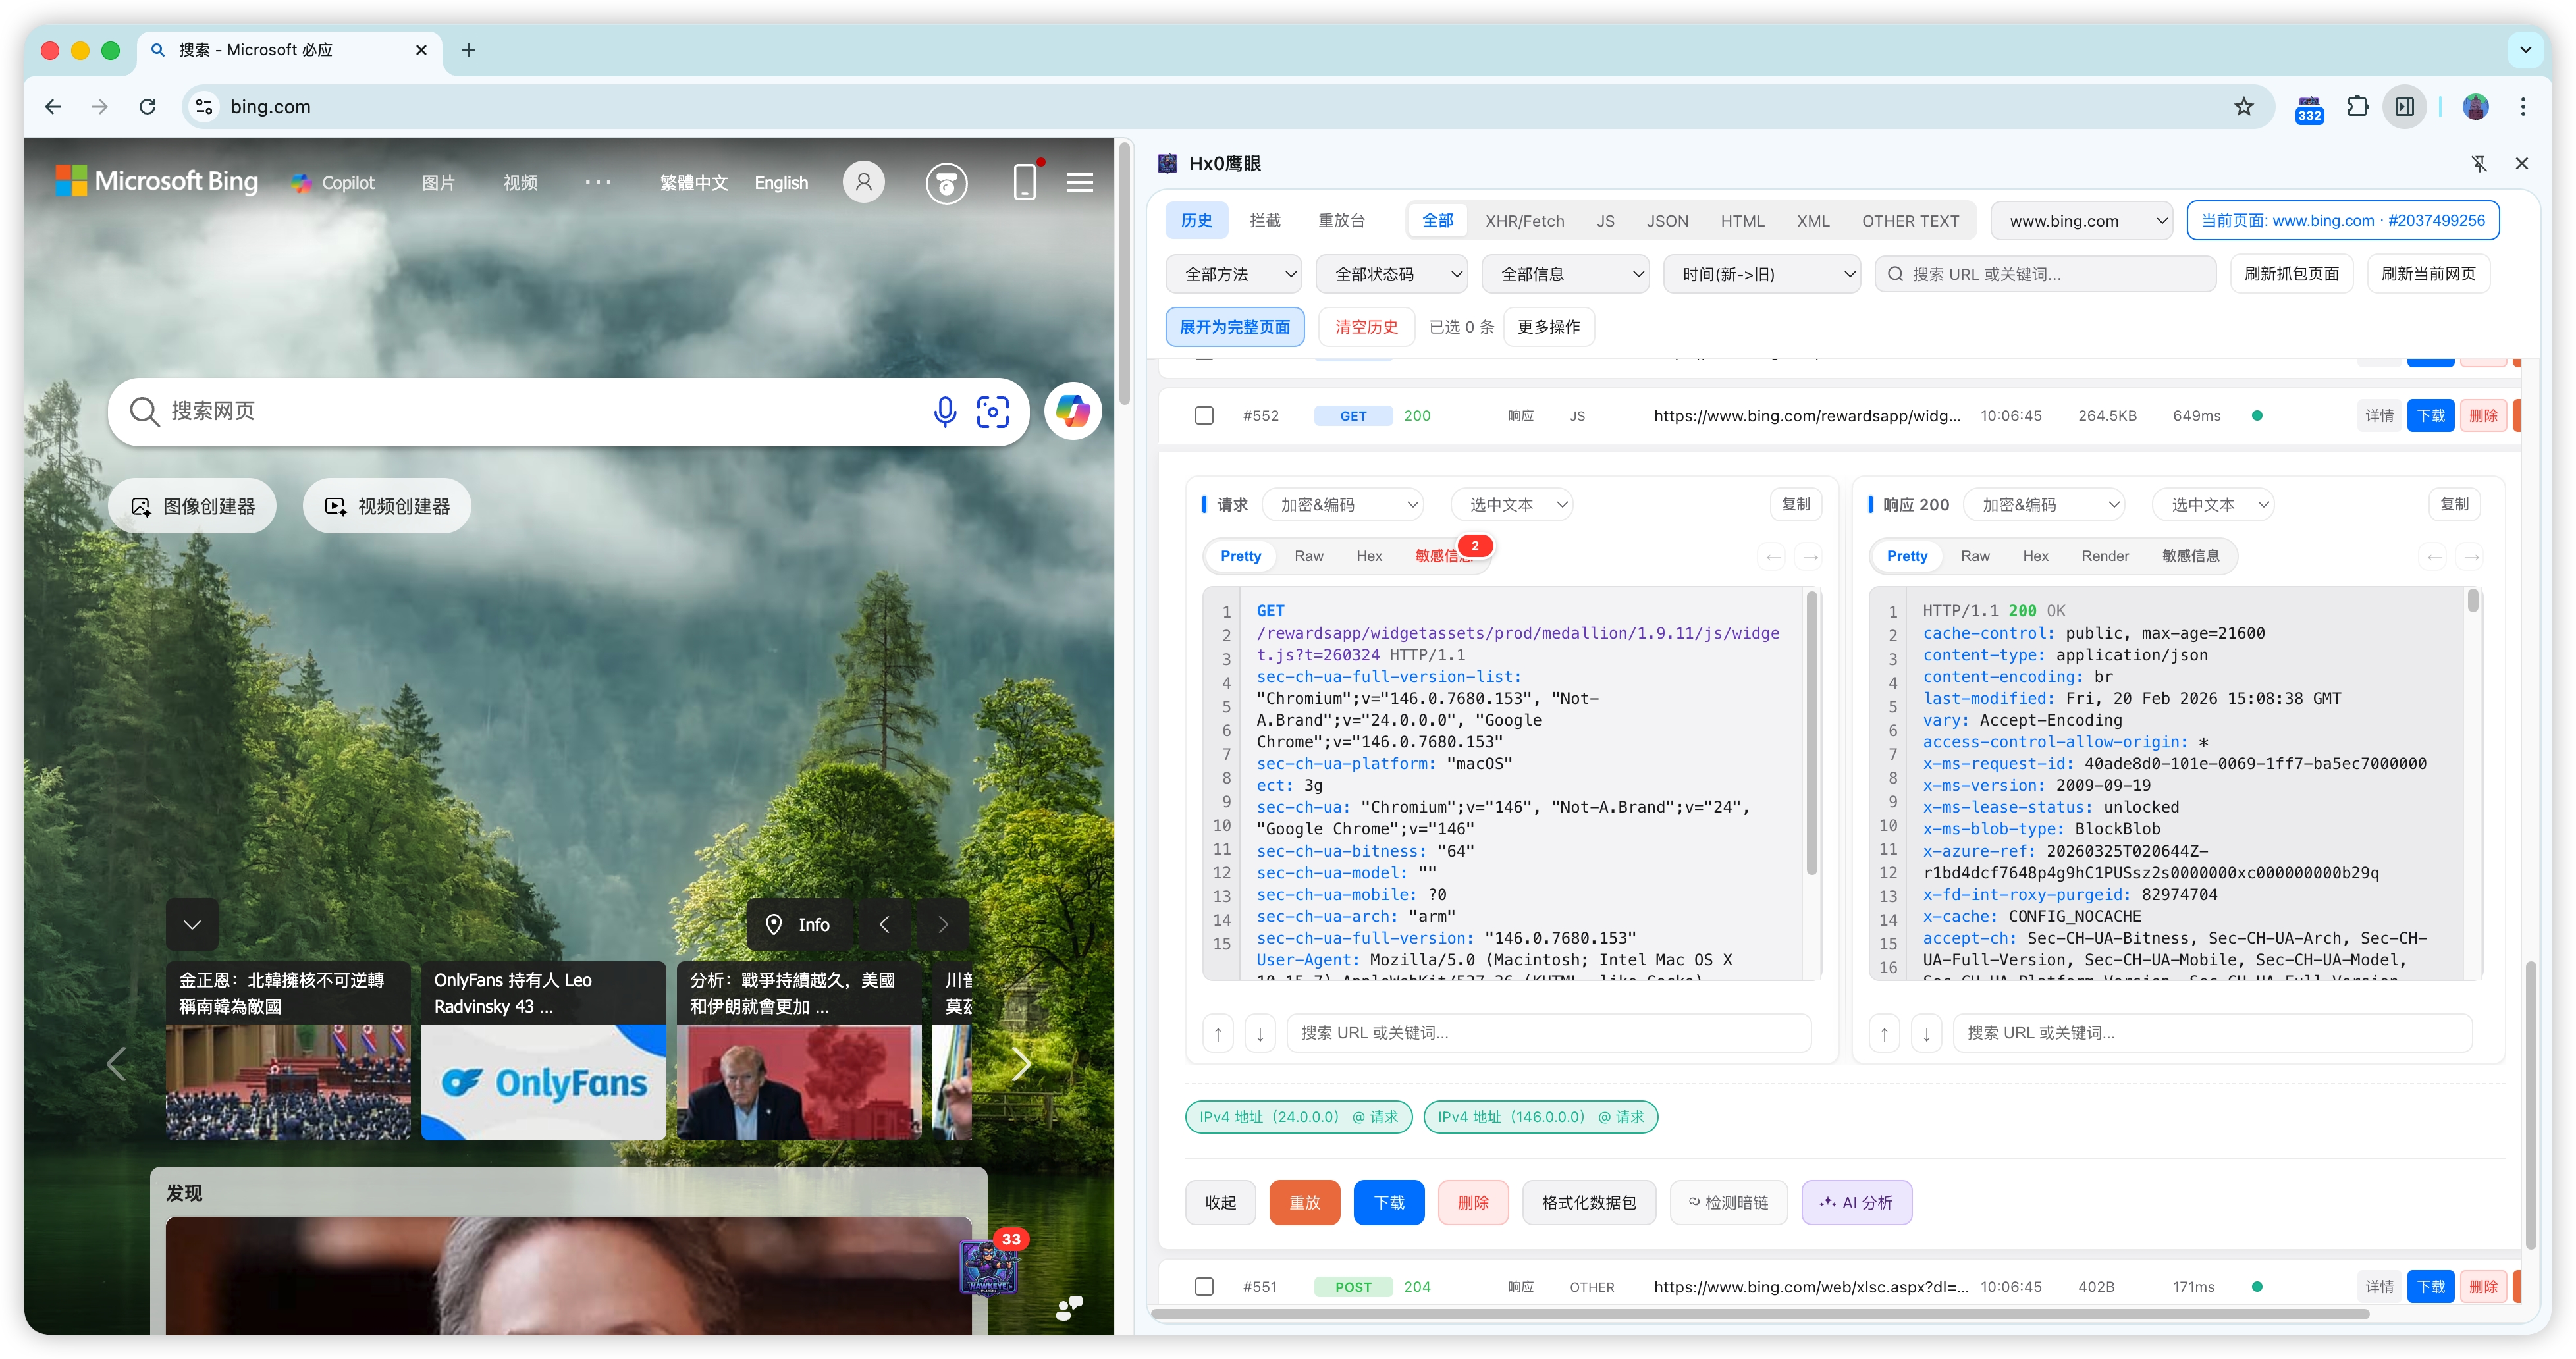
Task: Open Chrome extensions puzzle icon
Action: pyautogui.click(x=2358, y=106)
